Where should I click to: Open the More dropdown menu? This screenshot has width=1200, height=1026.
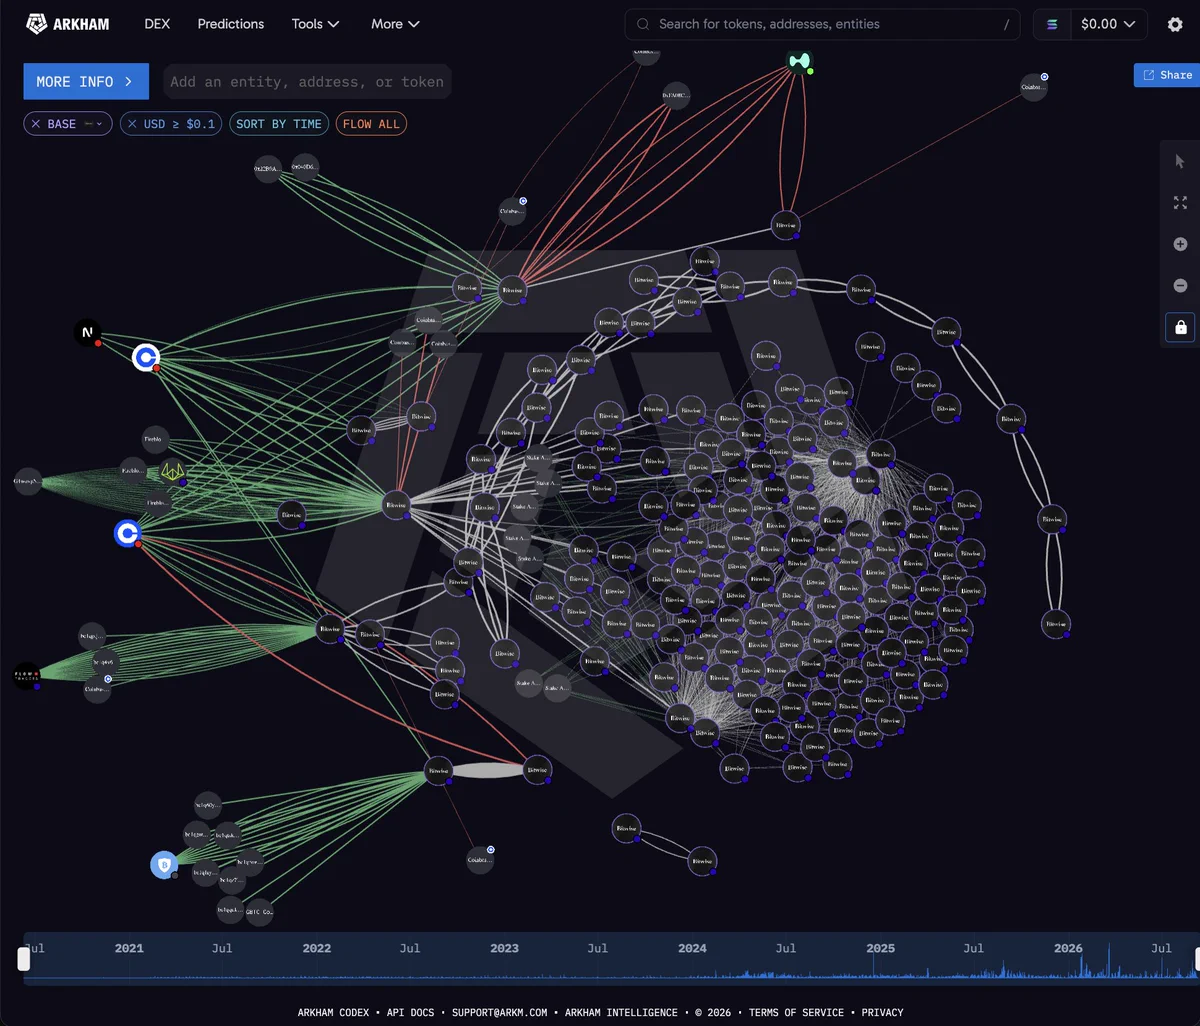coord(395,24)
